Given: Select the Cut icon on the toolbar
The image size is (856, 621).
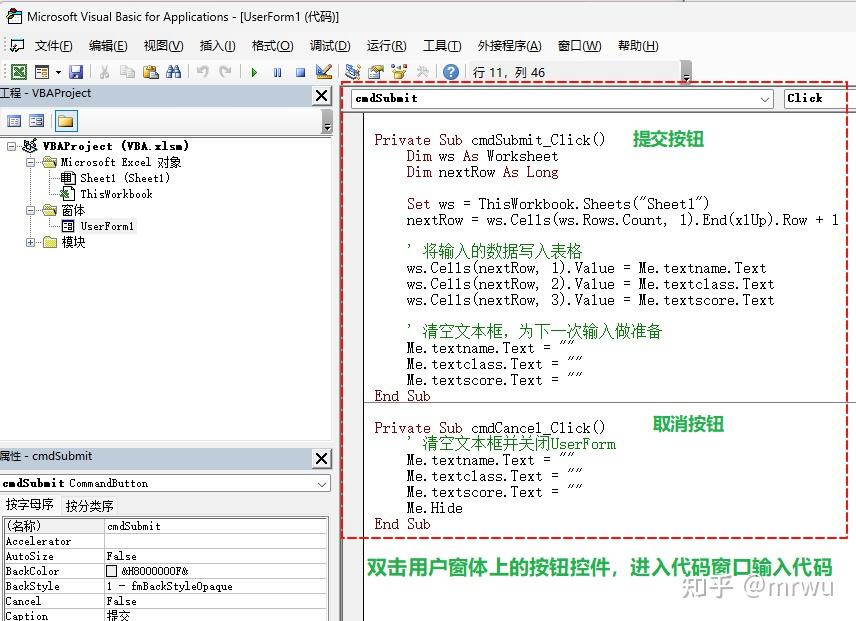Looking at the screenshot, I should [107, 71].
